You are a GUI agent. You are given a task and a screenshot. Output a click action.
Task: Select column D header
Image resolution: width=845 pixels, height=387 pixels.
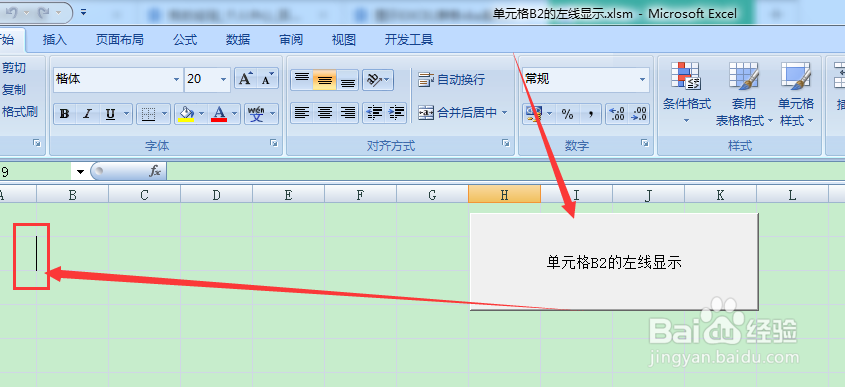(x=216, y=195)
